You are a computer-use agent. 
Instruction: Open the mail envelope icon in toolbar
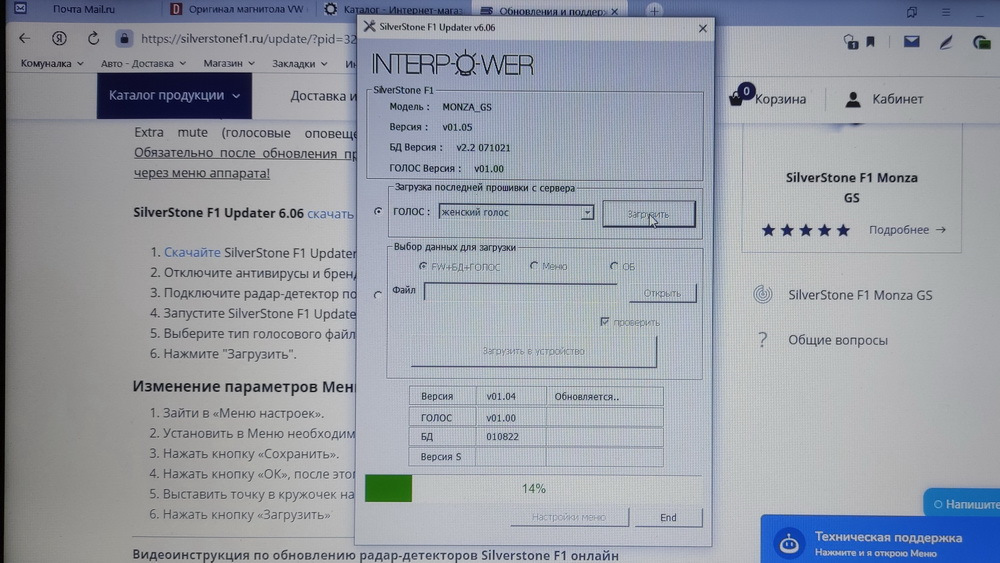tap(911, 41)
